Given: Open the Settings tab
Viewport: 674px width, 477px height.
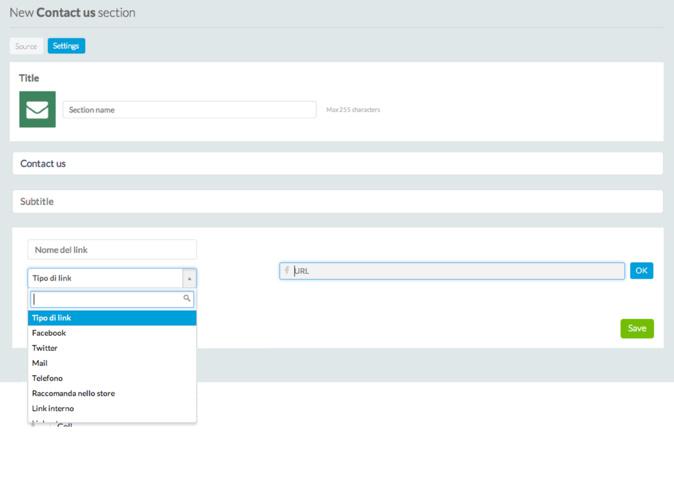Looking at the screenshot, I should 66,46.
